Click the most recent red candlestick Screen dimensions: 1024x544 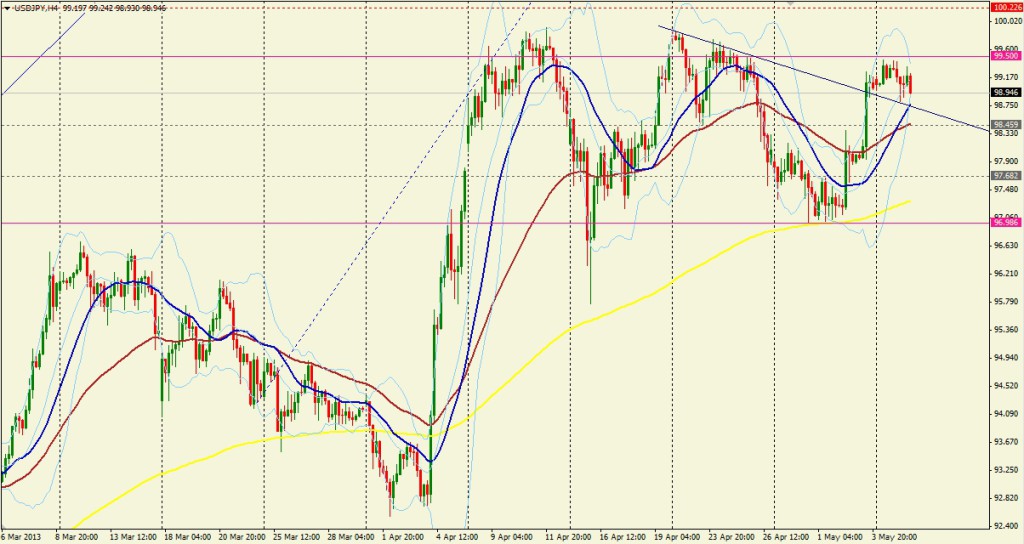click(910, 84)
